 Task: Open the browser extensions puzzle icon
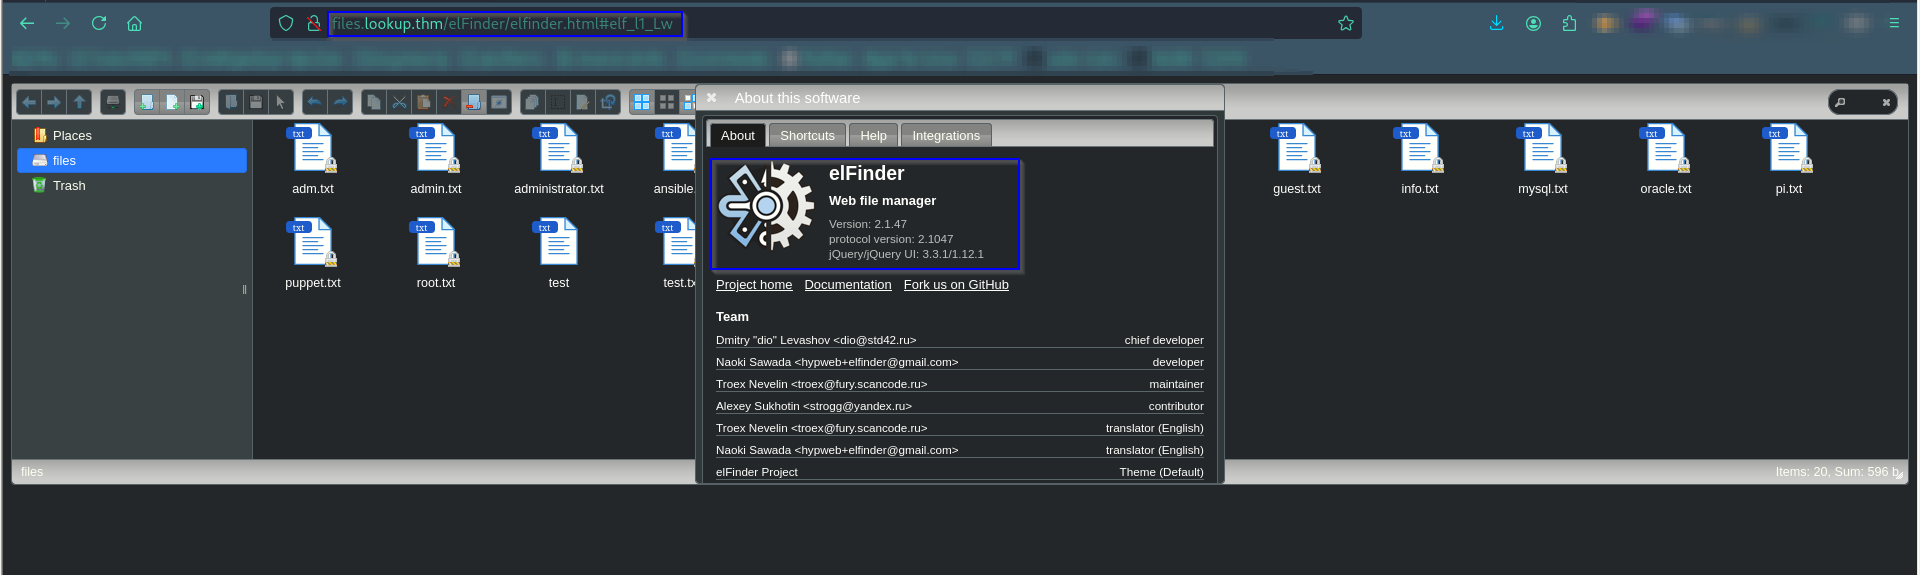(1569, 23)
